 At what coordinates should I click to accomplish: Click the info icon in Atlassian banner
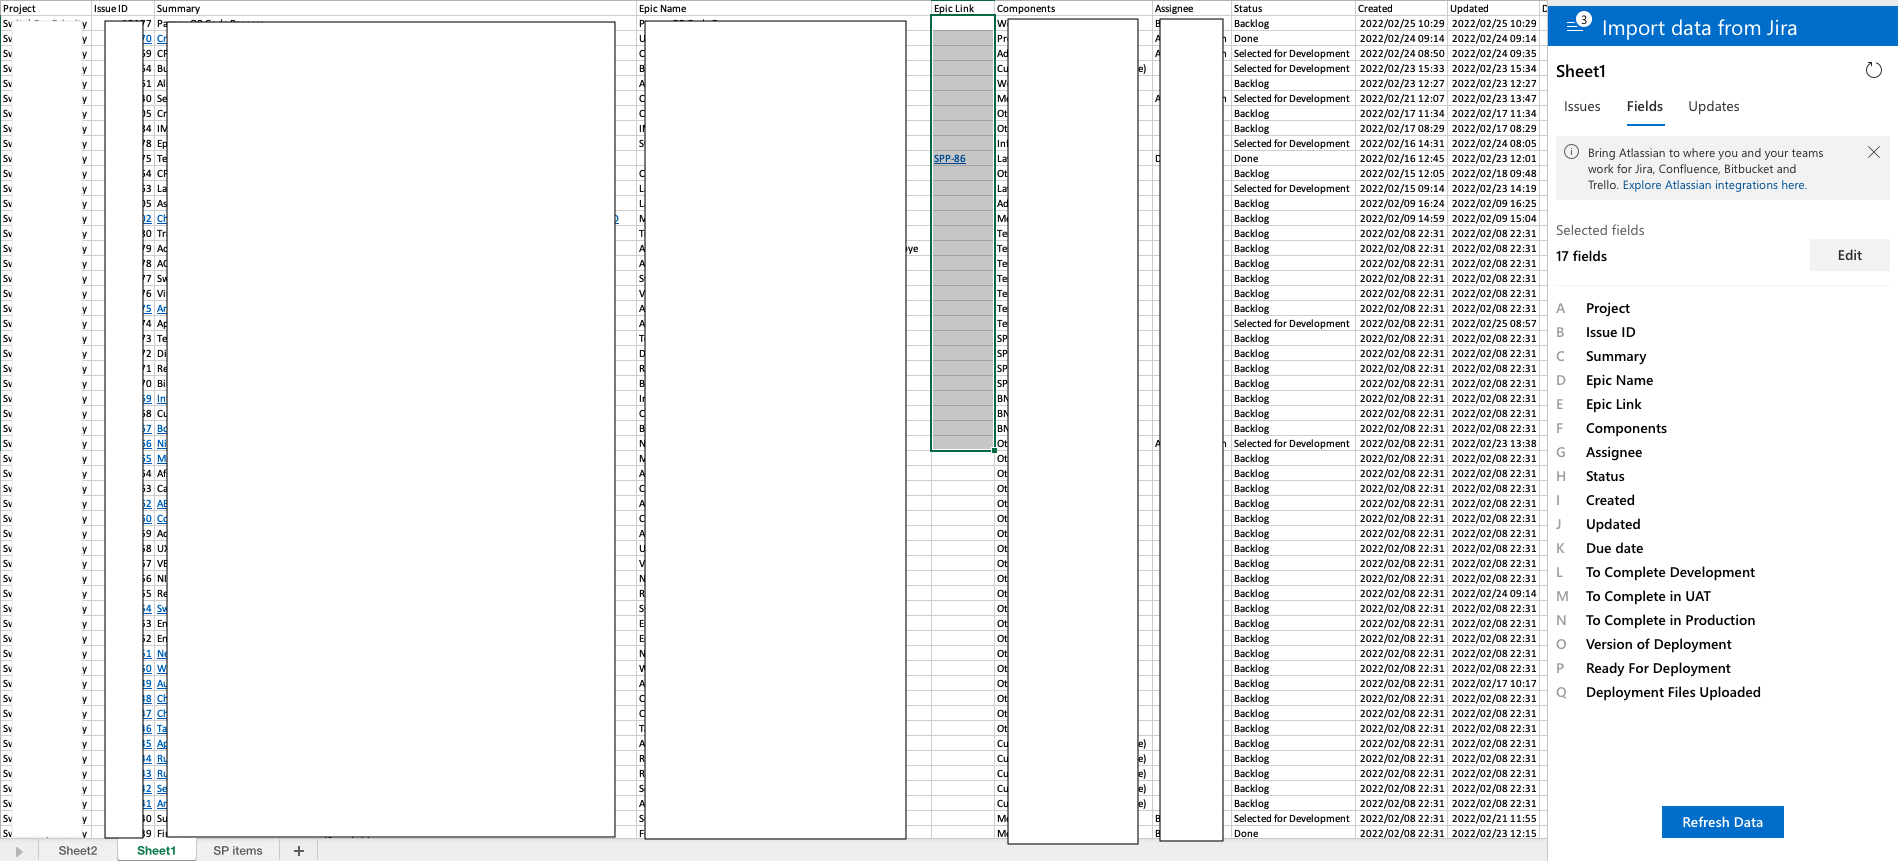1571,152
